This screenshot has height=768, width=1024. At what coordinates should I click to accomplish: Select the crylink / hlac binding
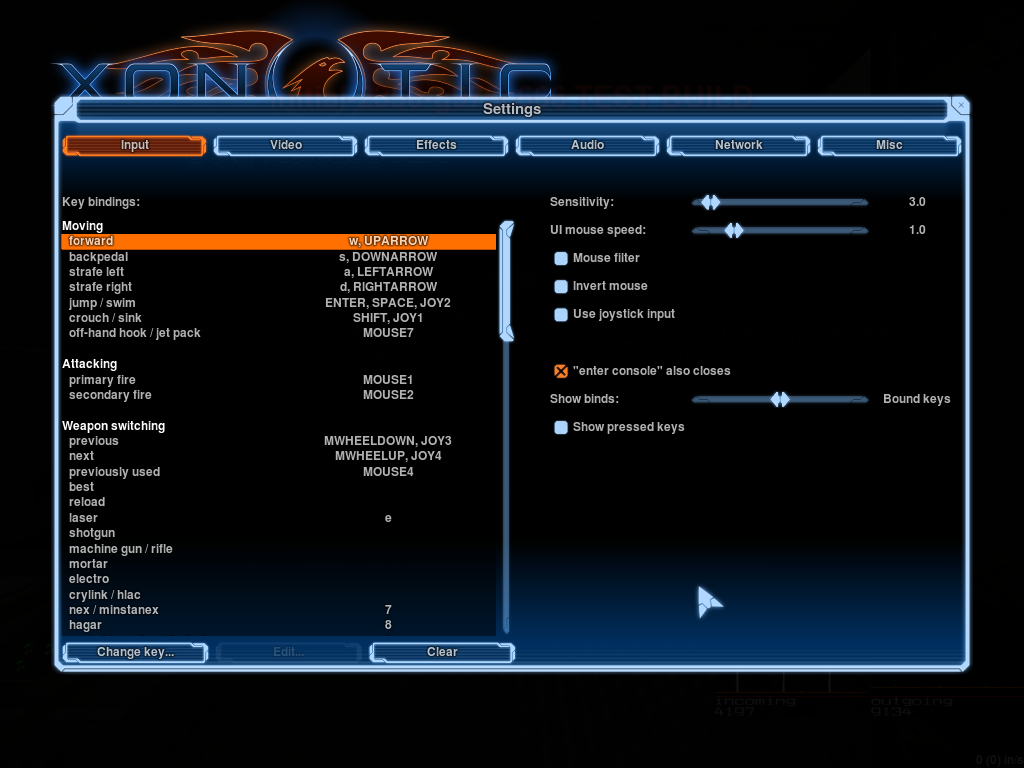click(279, 594)
